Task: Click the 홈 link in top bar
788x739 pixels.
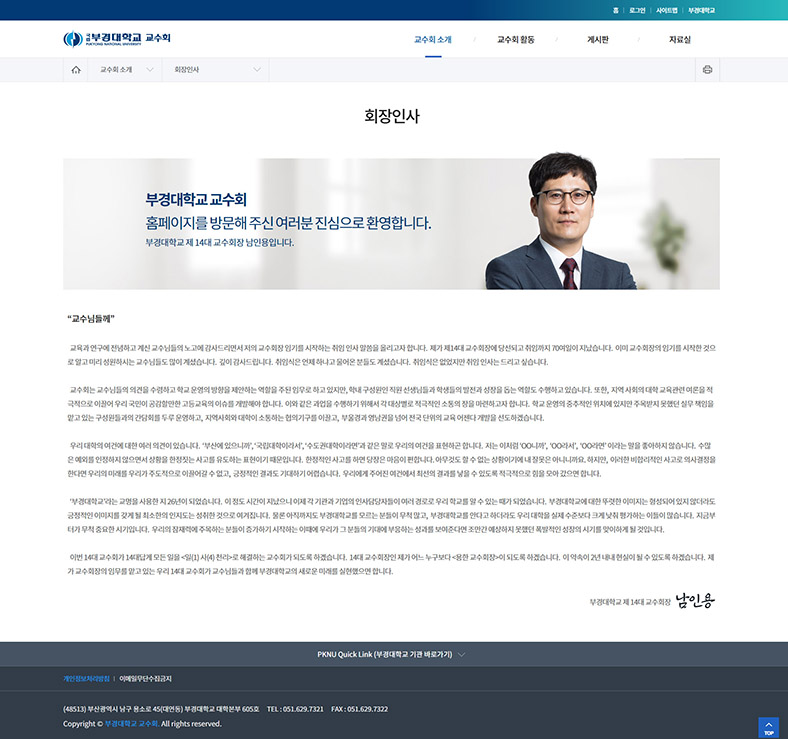Action: click(x=615, y=10)
